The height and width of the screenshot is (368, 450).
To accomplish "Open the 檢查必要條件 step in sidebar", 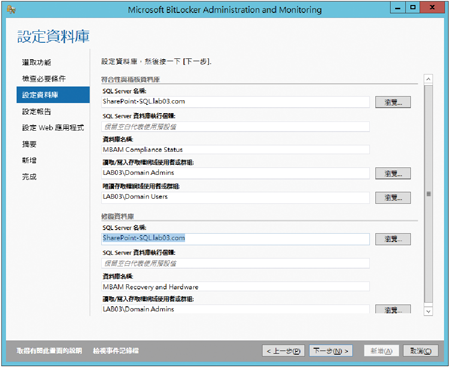I will pyautogui.click(x=44, y=79).
